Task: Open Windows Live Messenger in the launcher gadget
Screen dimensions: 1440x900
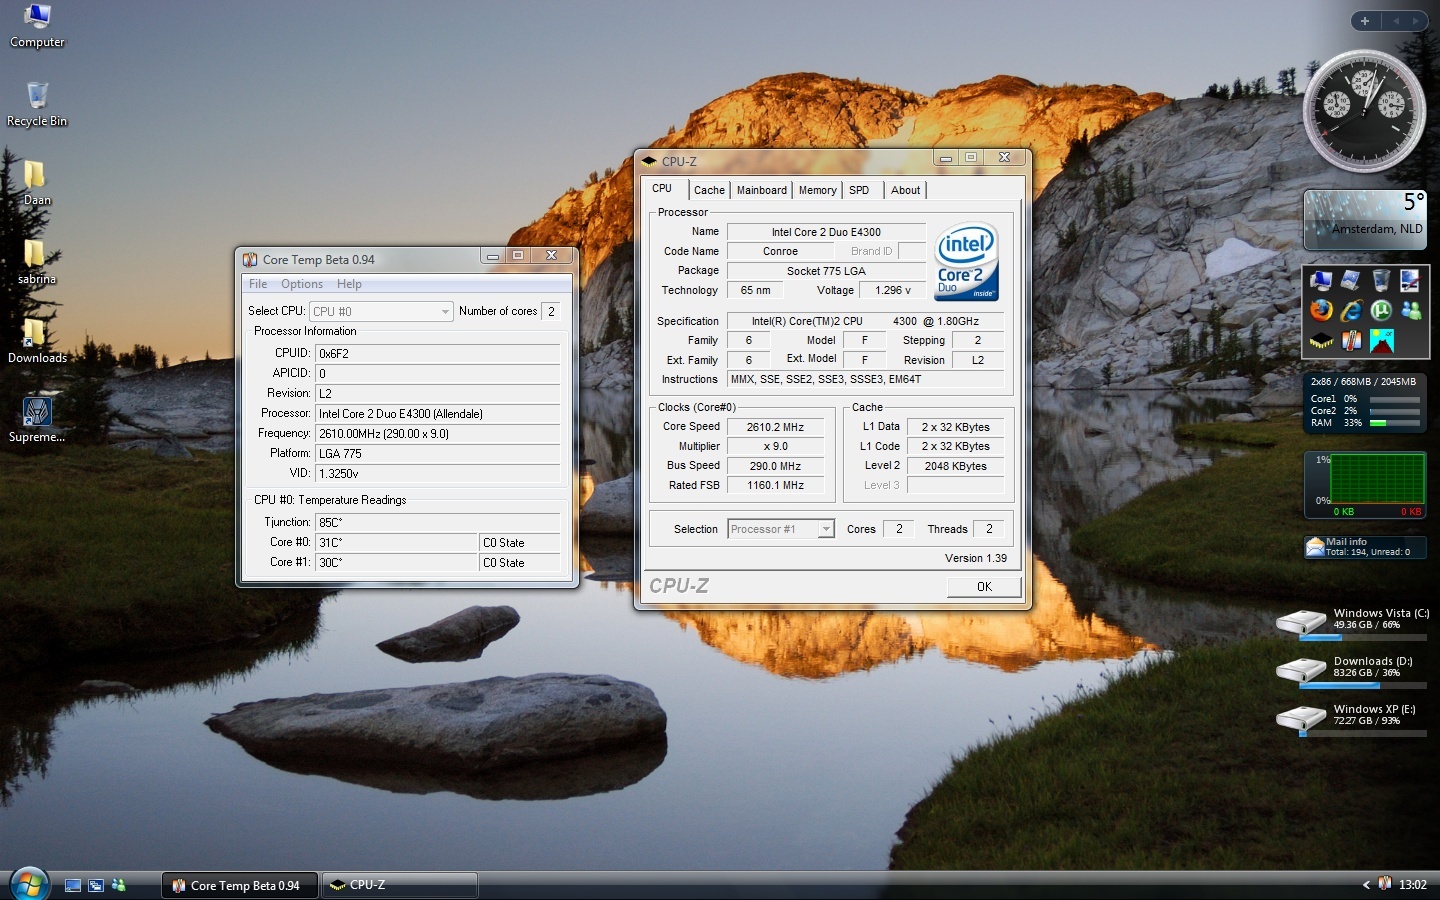Action: [1411, 311]
